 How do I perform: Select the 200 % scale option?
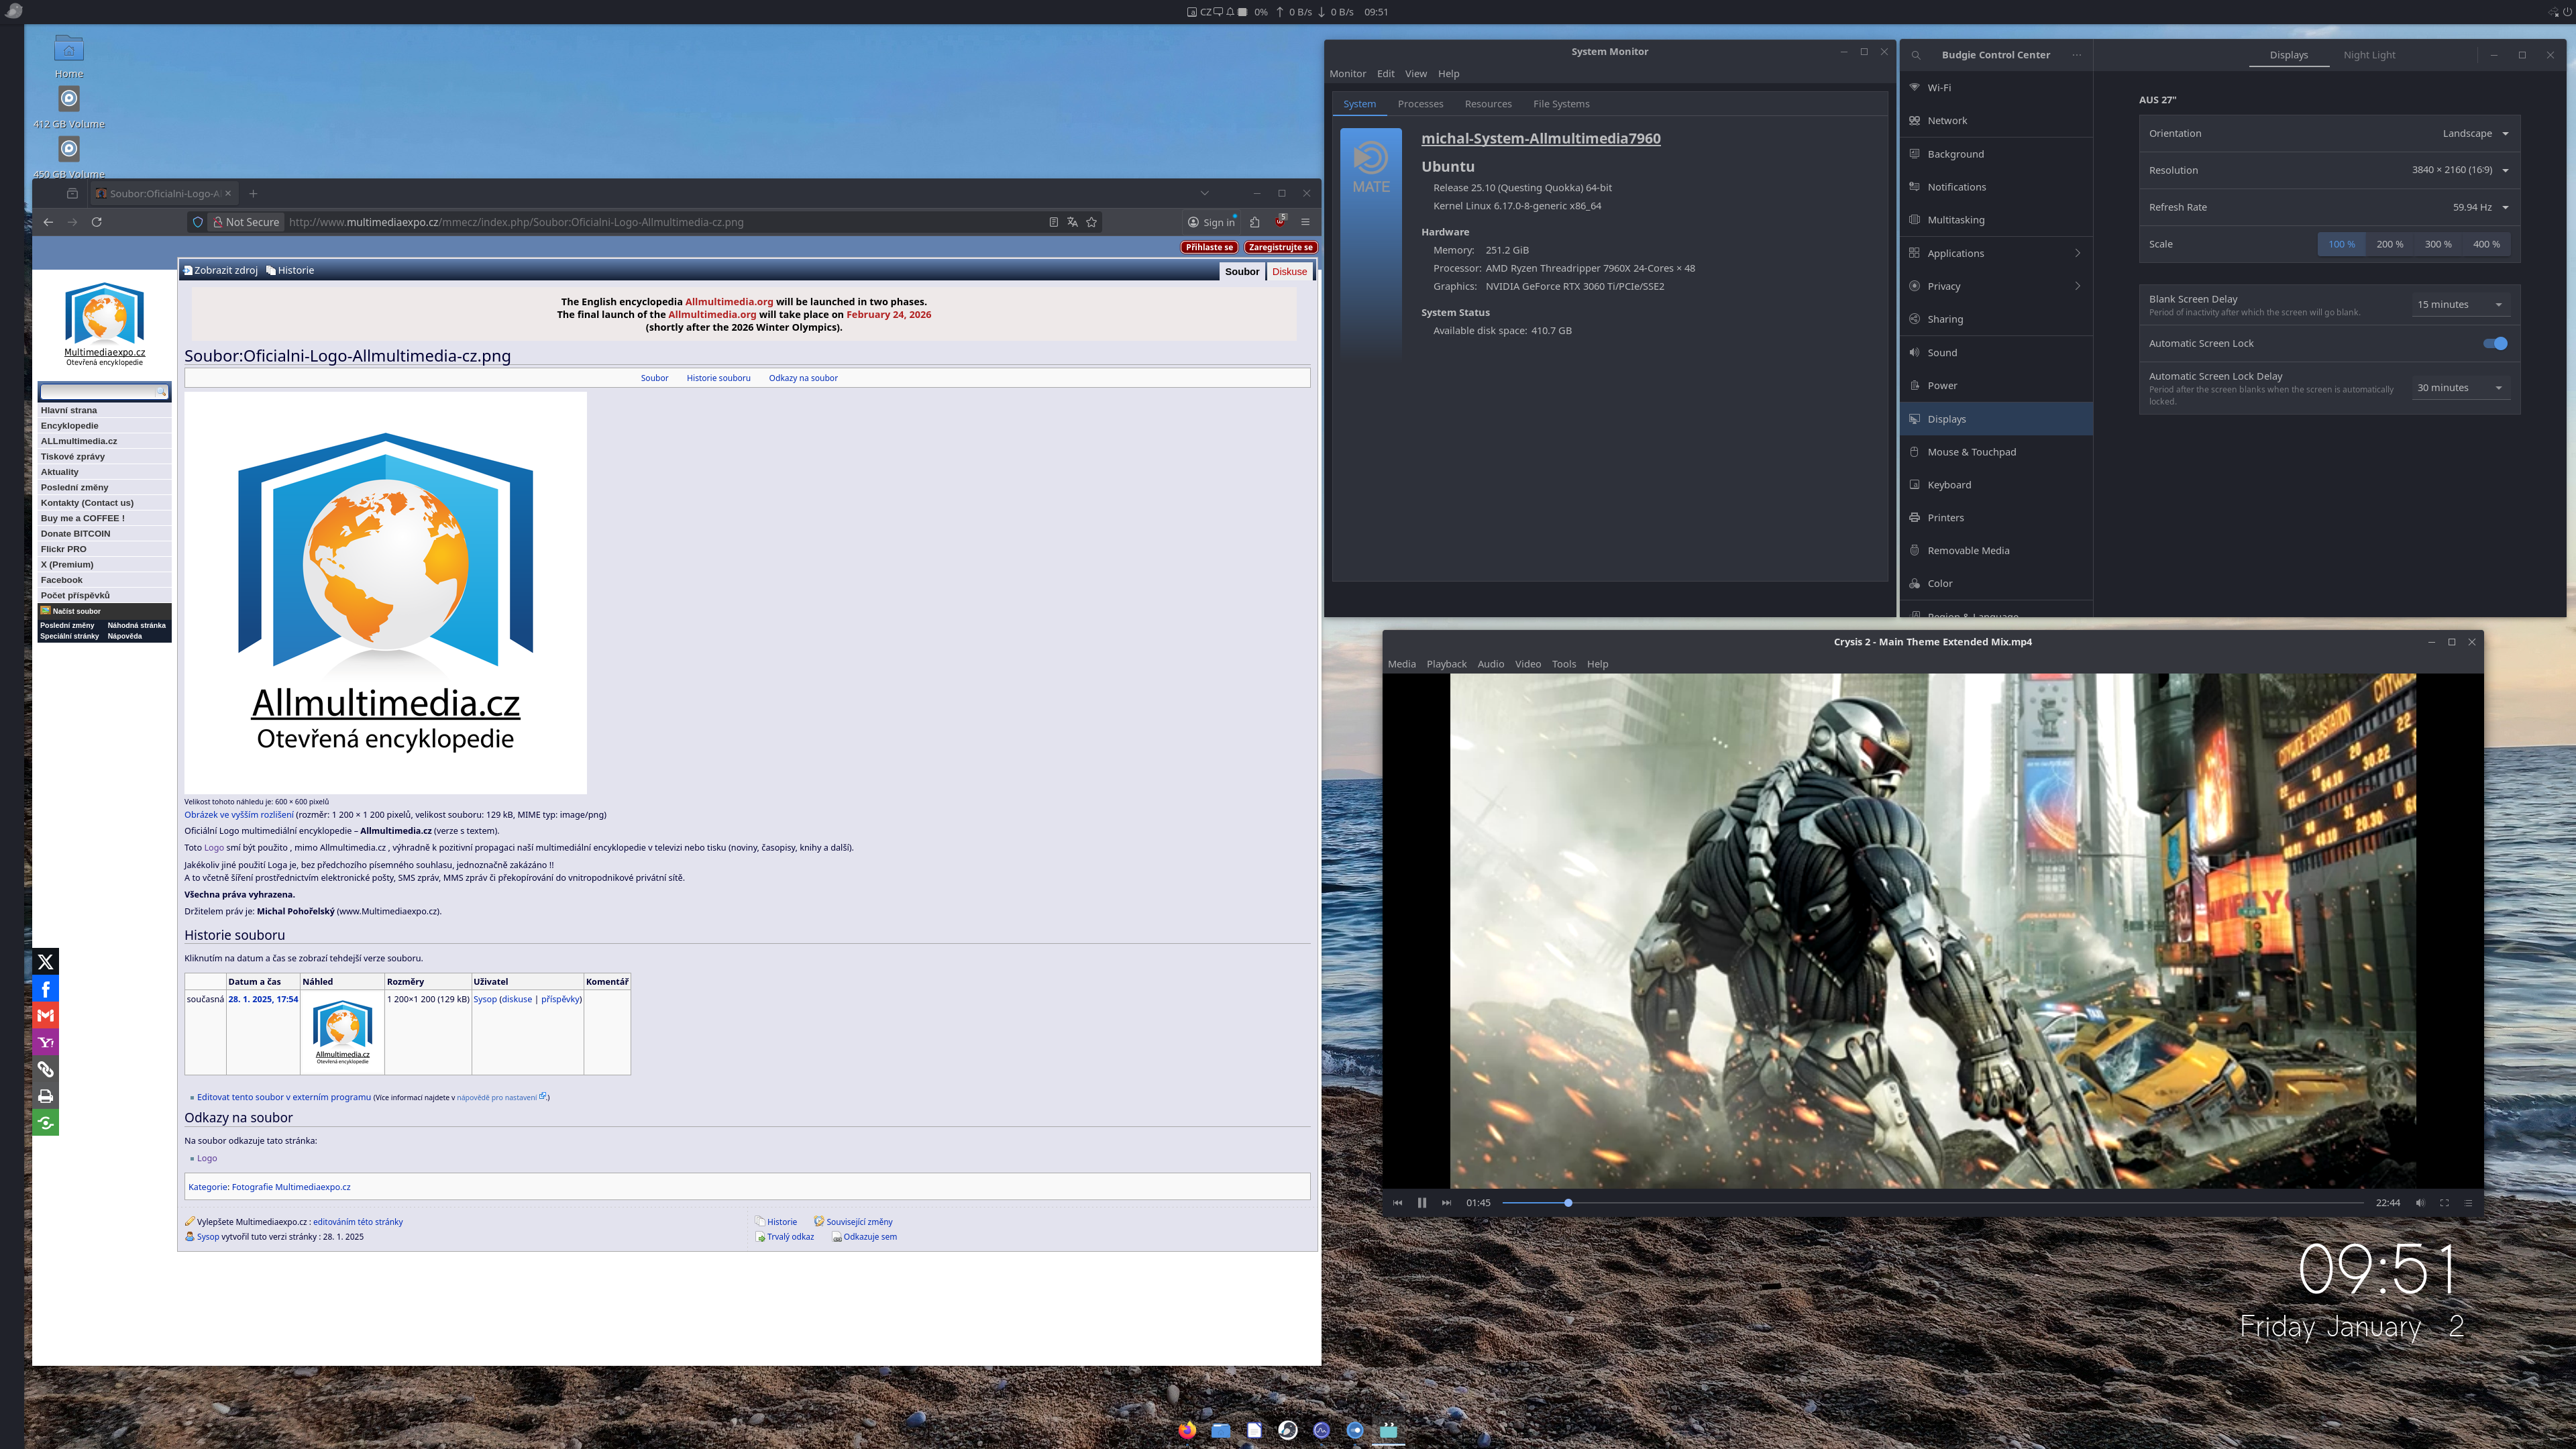point(2389,244)
